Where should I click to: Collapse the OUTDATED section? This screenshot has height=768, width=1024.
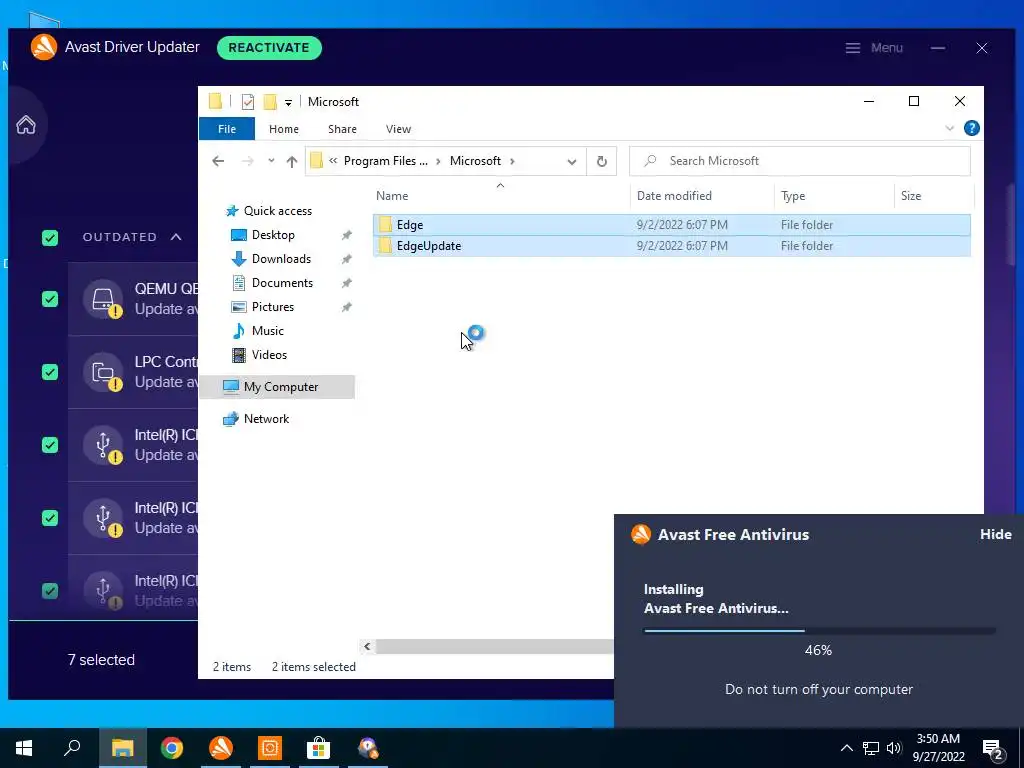176,237
